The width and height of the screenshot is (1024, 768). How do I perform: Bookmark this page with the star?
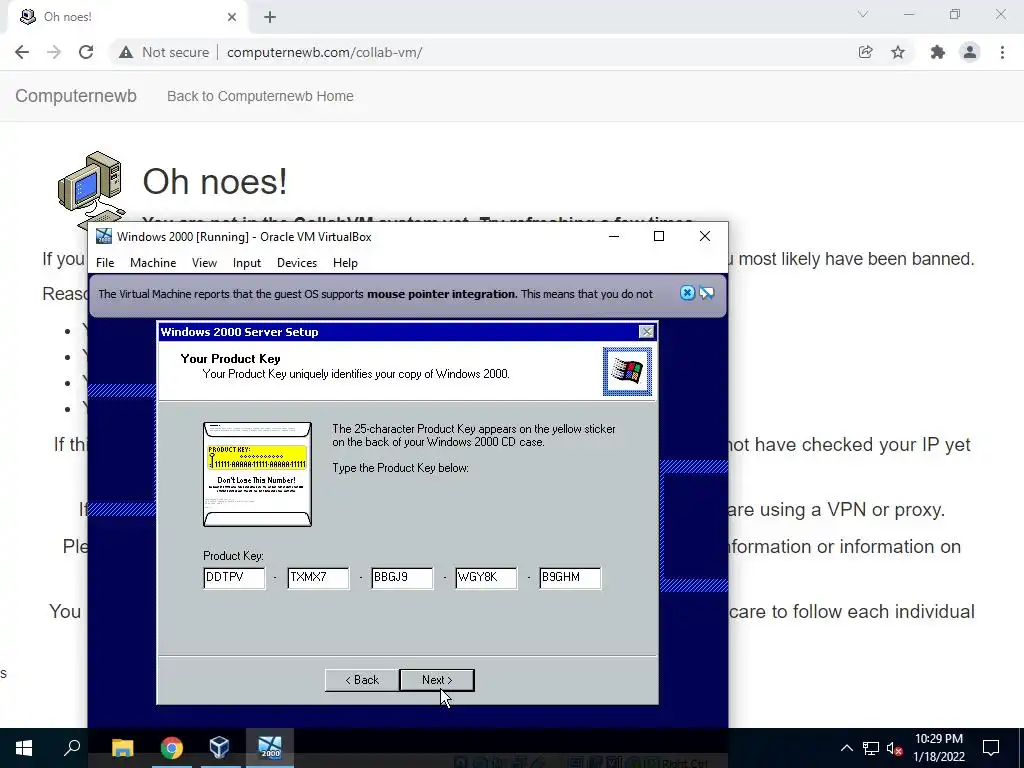(x=898, y=52)
